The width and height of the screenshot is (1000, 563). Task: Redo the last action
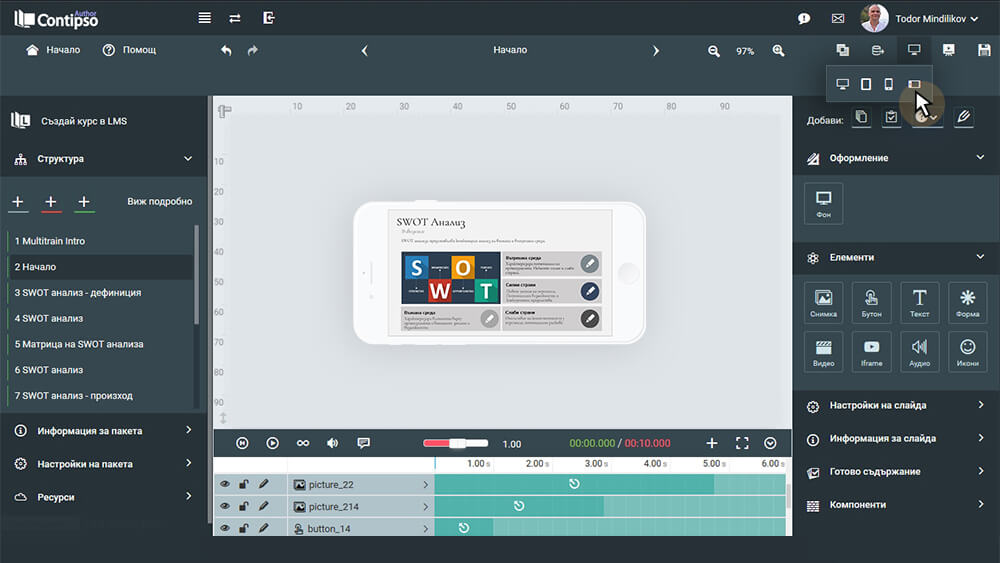253,50
